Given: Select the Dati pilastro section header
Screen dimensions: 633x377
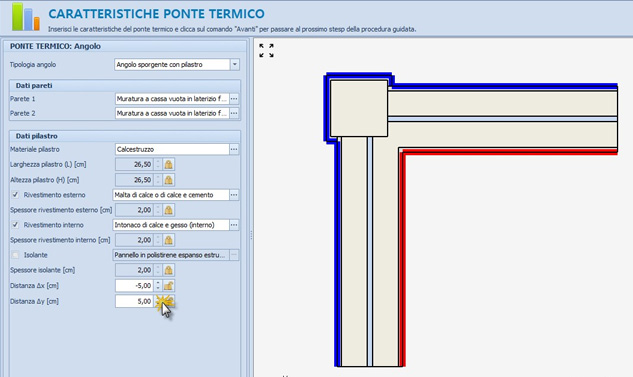Looking at the screenshot, I should (125, 136).
